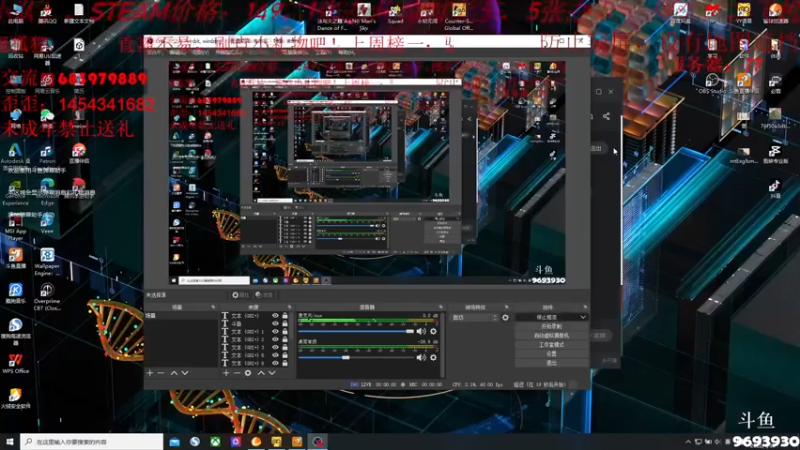
Task: Move source up in Sources panel
Action: [x=261, y=373]
